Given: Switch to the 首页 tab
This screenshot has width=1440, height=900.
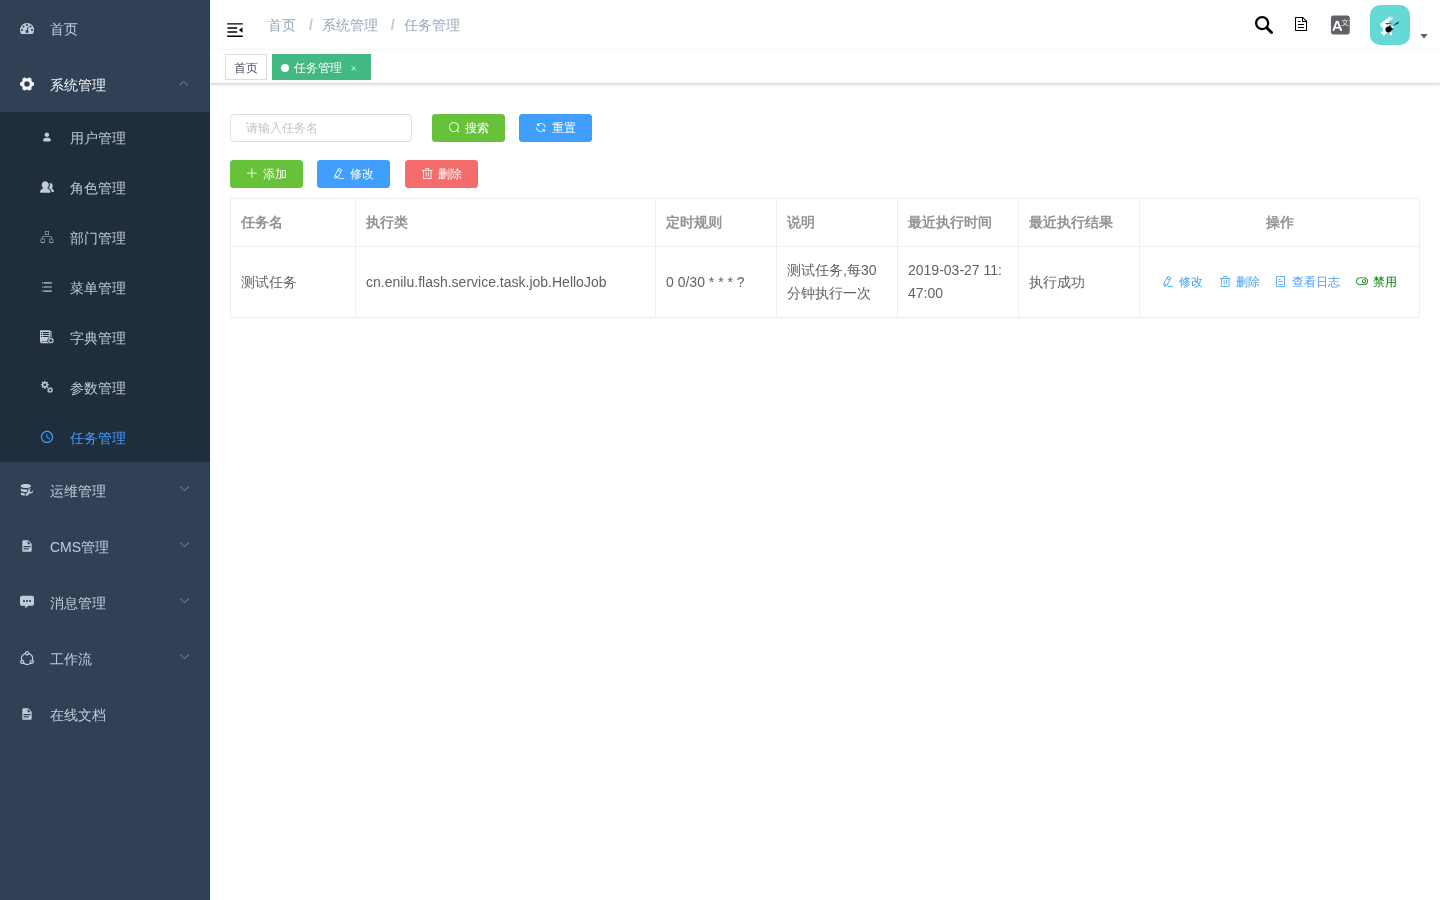Looking at the screenshot, I should (x=246, y=67).
